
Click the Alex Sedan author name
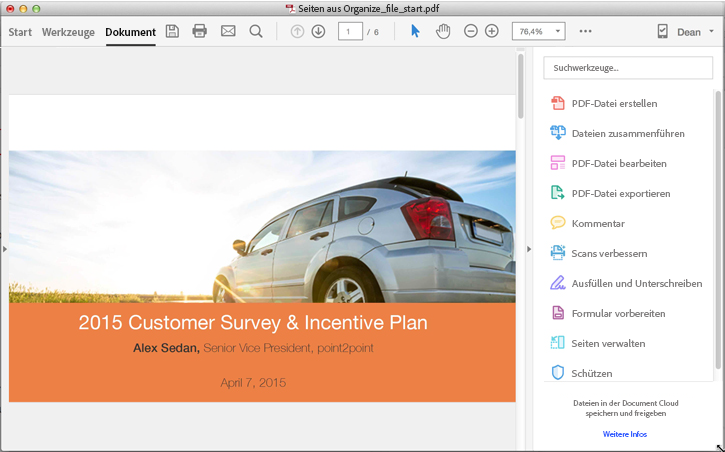pos(166,348)
